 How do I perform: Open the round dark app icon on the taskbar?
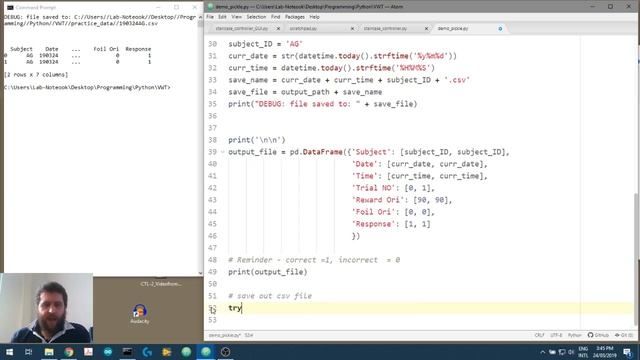click(225, 352)
